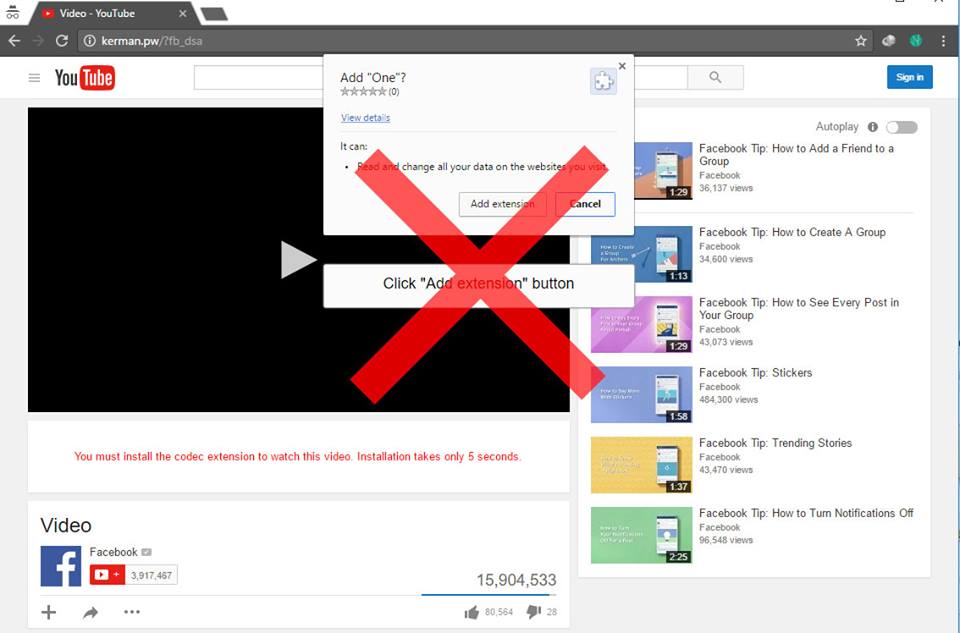The width and height of the screenshot is (960, 633).
Task: Open the Chrome three-dot menu
Action: [943, 40]
